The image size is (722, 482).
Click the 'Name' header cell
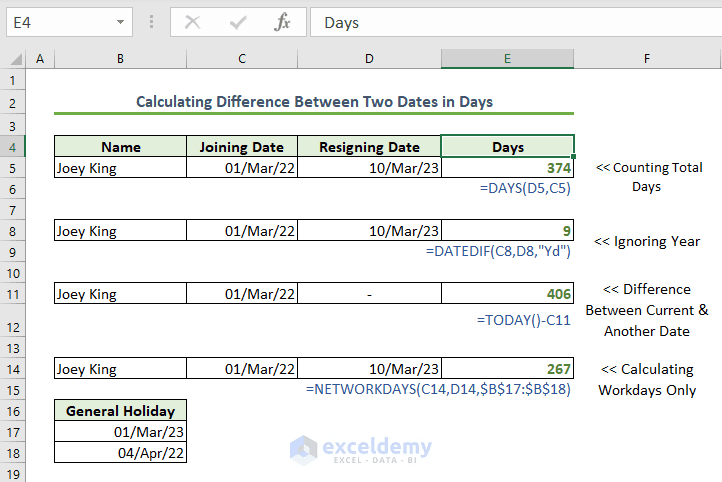[121, 147]
